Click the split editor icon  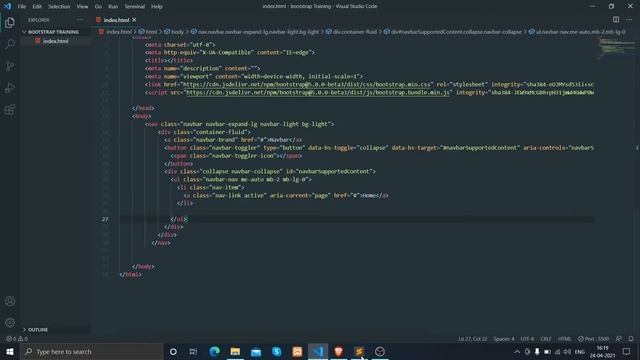pos(616,20)
